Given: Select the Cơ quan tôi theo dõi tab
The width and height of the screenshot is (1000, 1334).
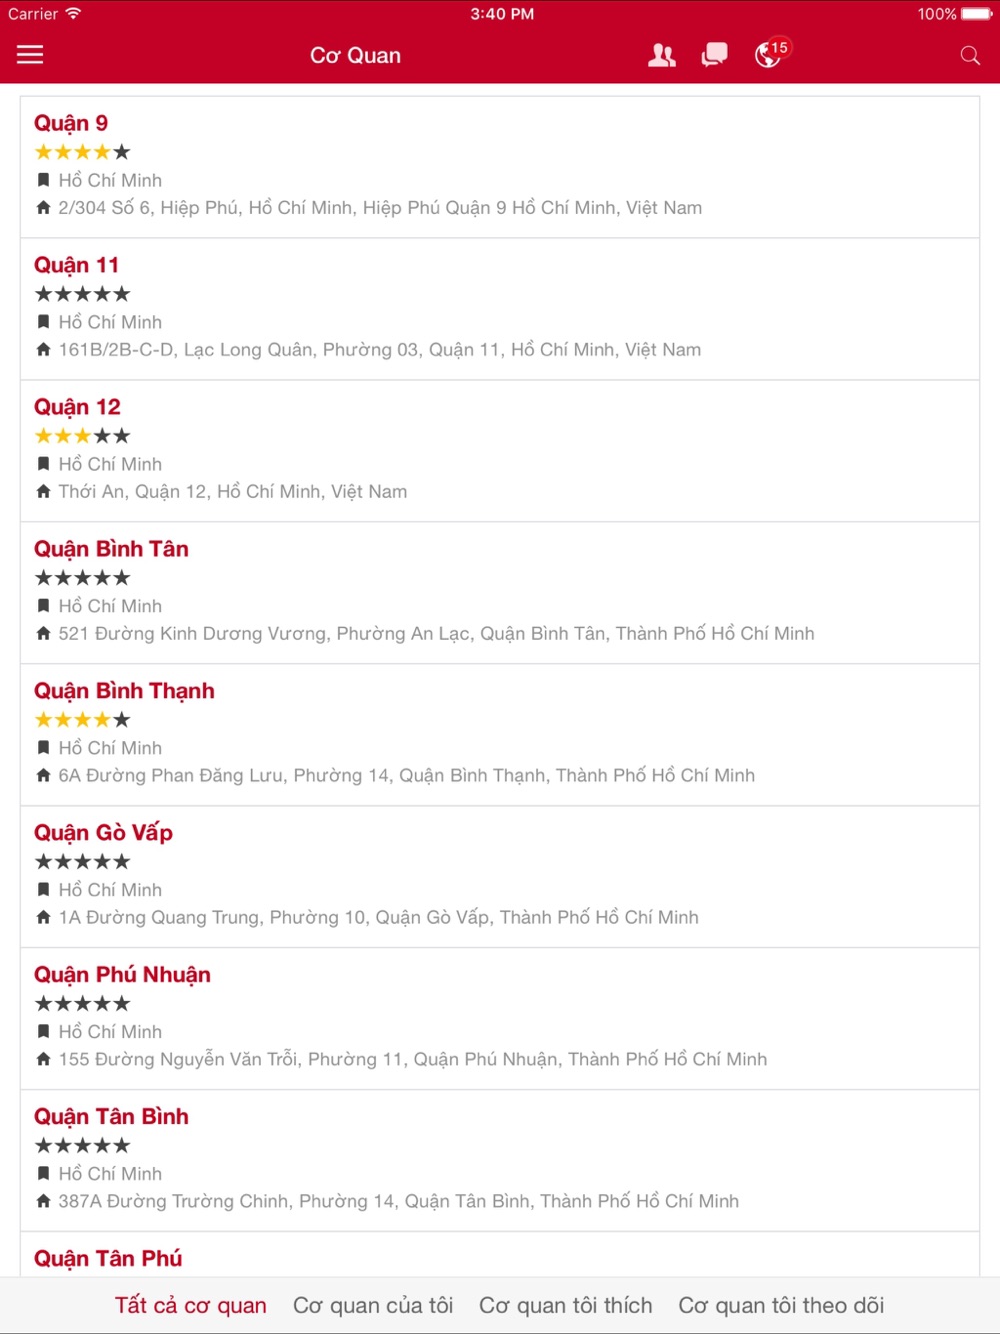Looking at the screenshot, I should 781,1305.
